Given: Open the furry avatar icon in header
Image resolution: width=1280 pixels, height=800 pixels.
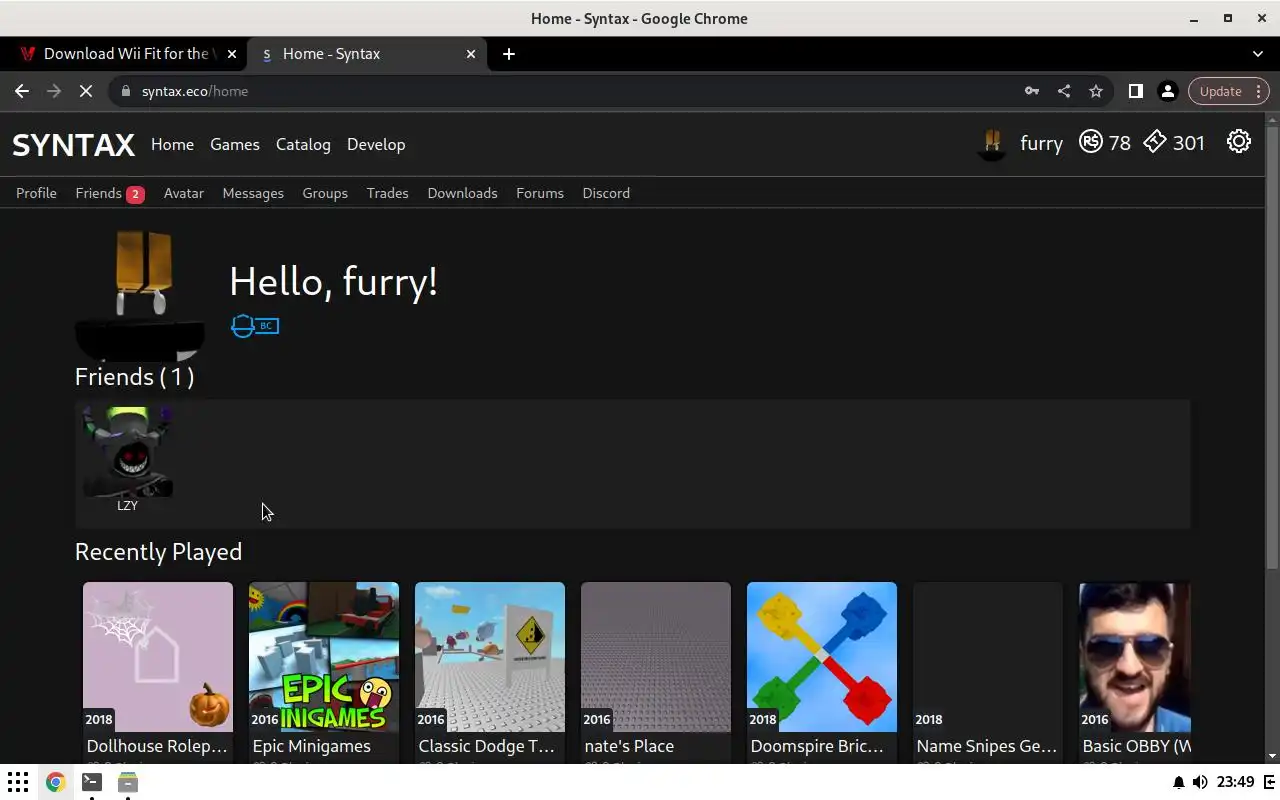Looking at the screenshot, I should point(992,143).
